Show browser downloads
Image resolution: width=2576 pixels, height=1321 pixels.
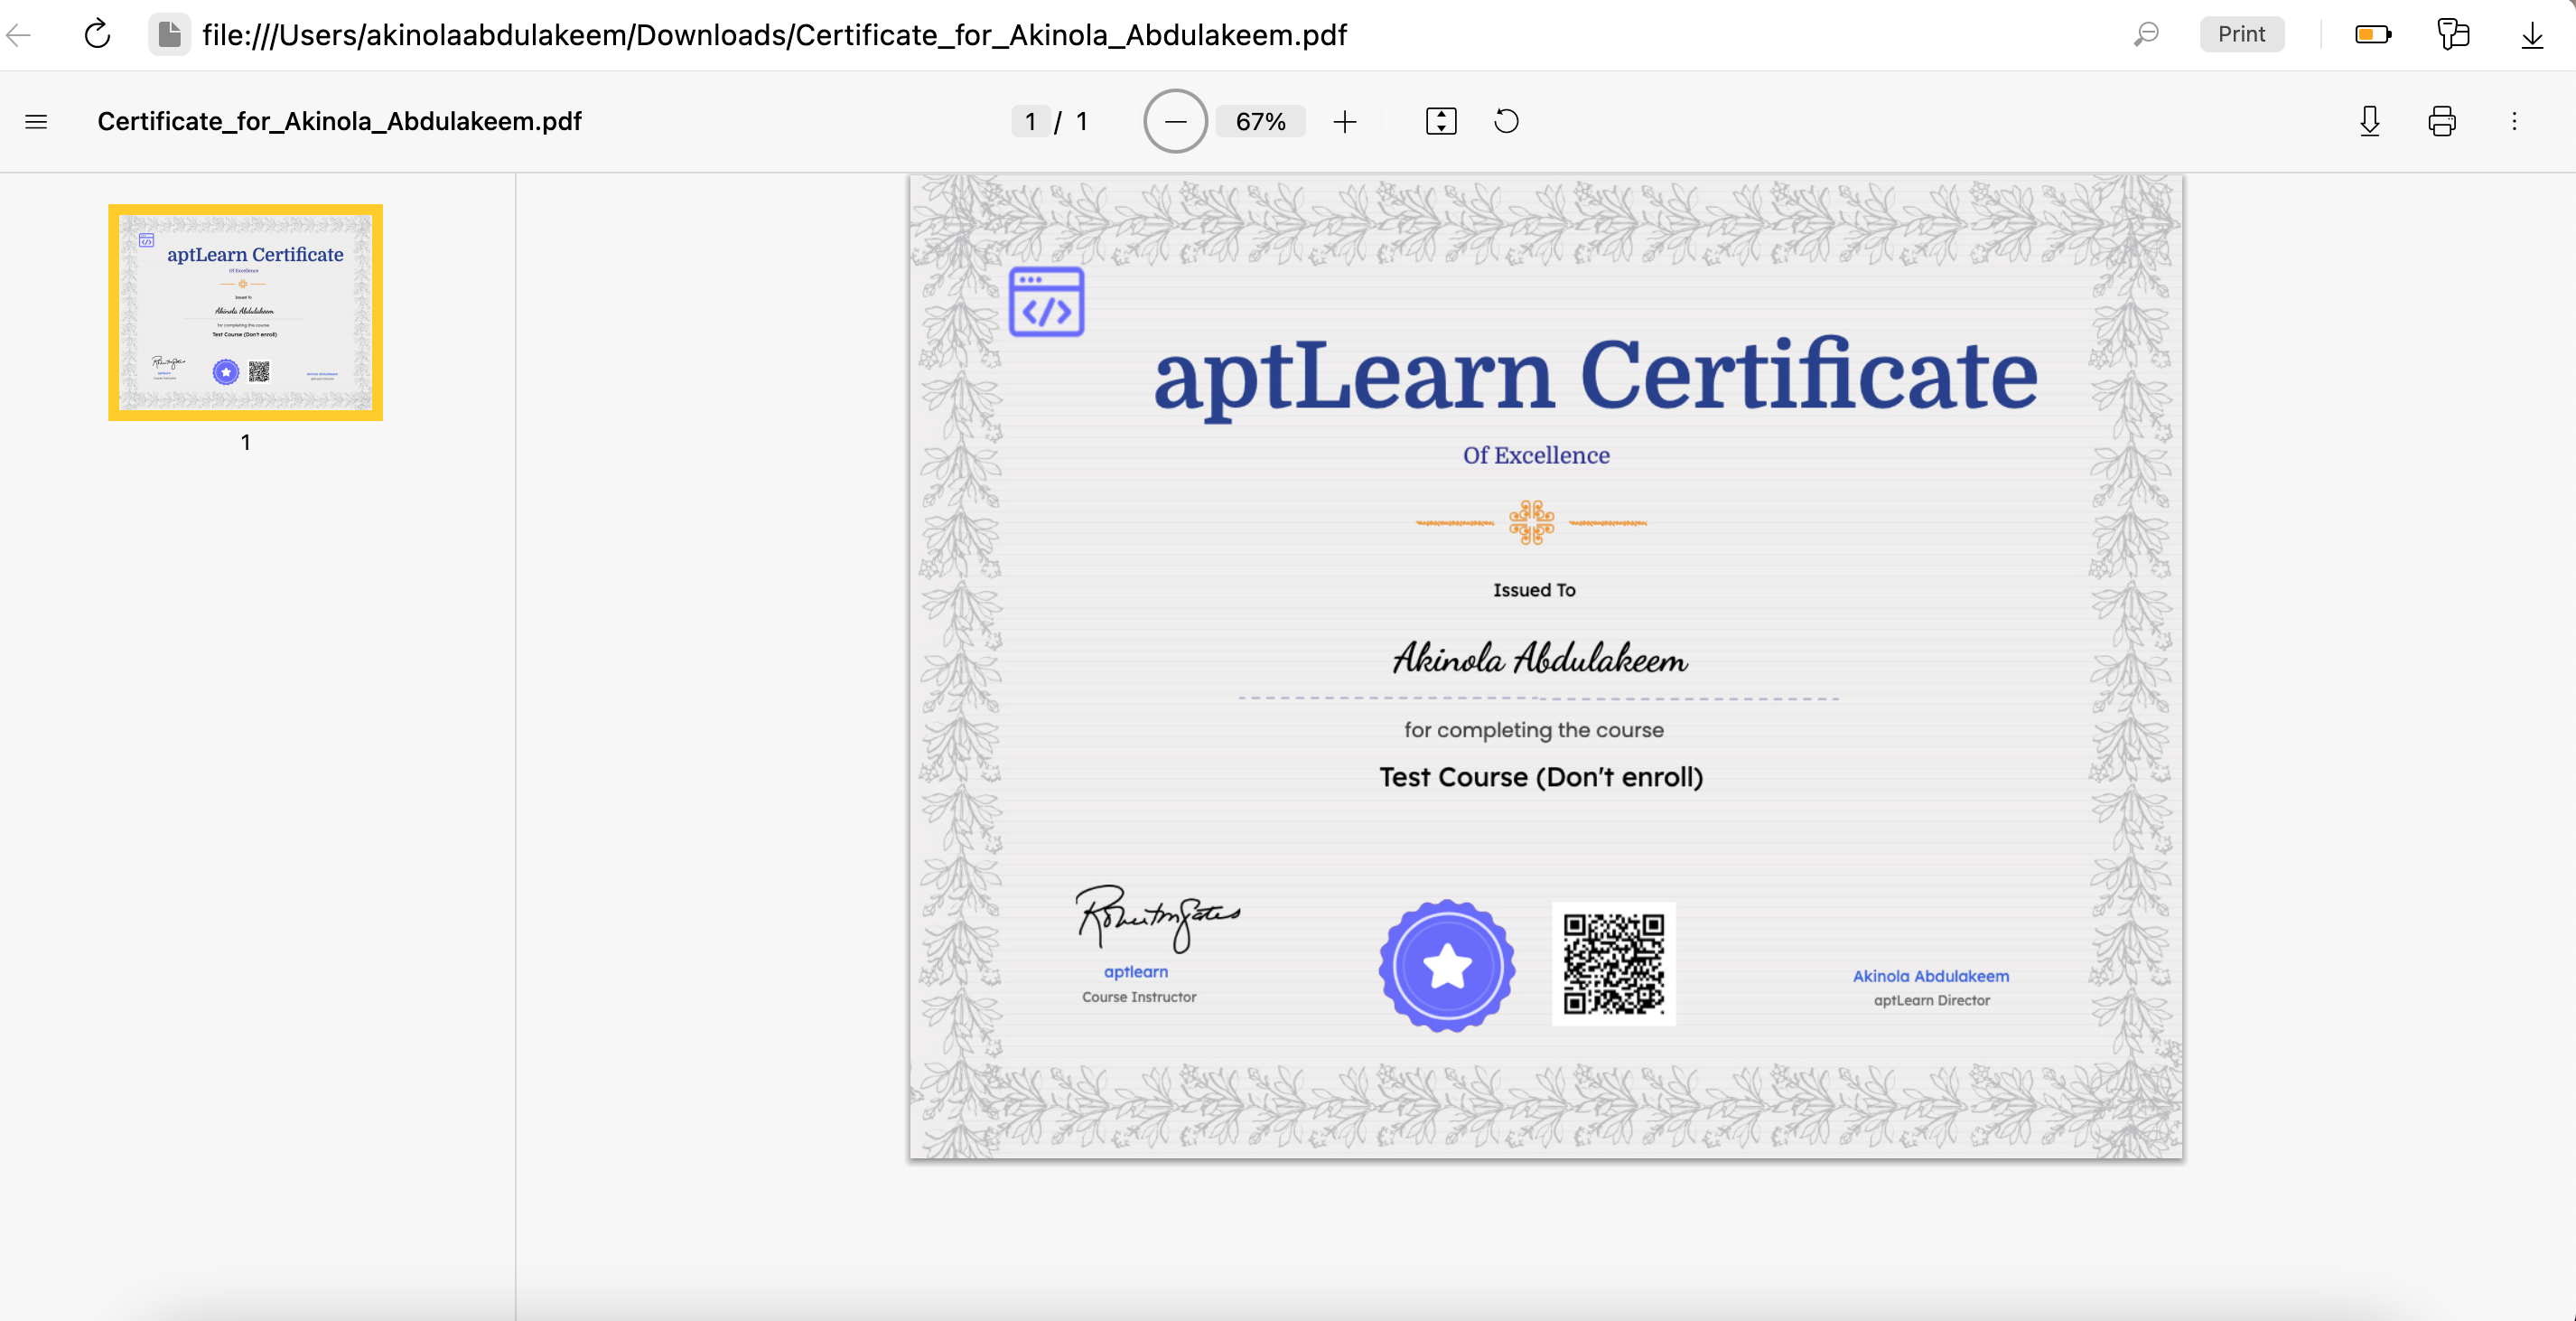[2532, 35]
